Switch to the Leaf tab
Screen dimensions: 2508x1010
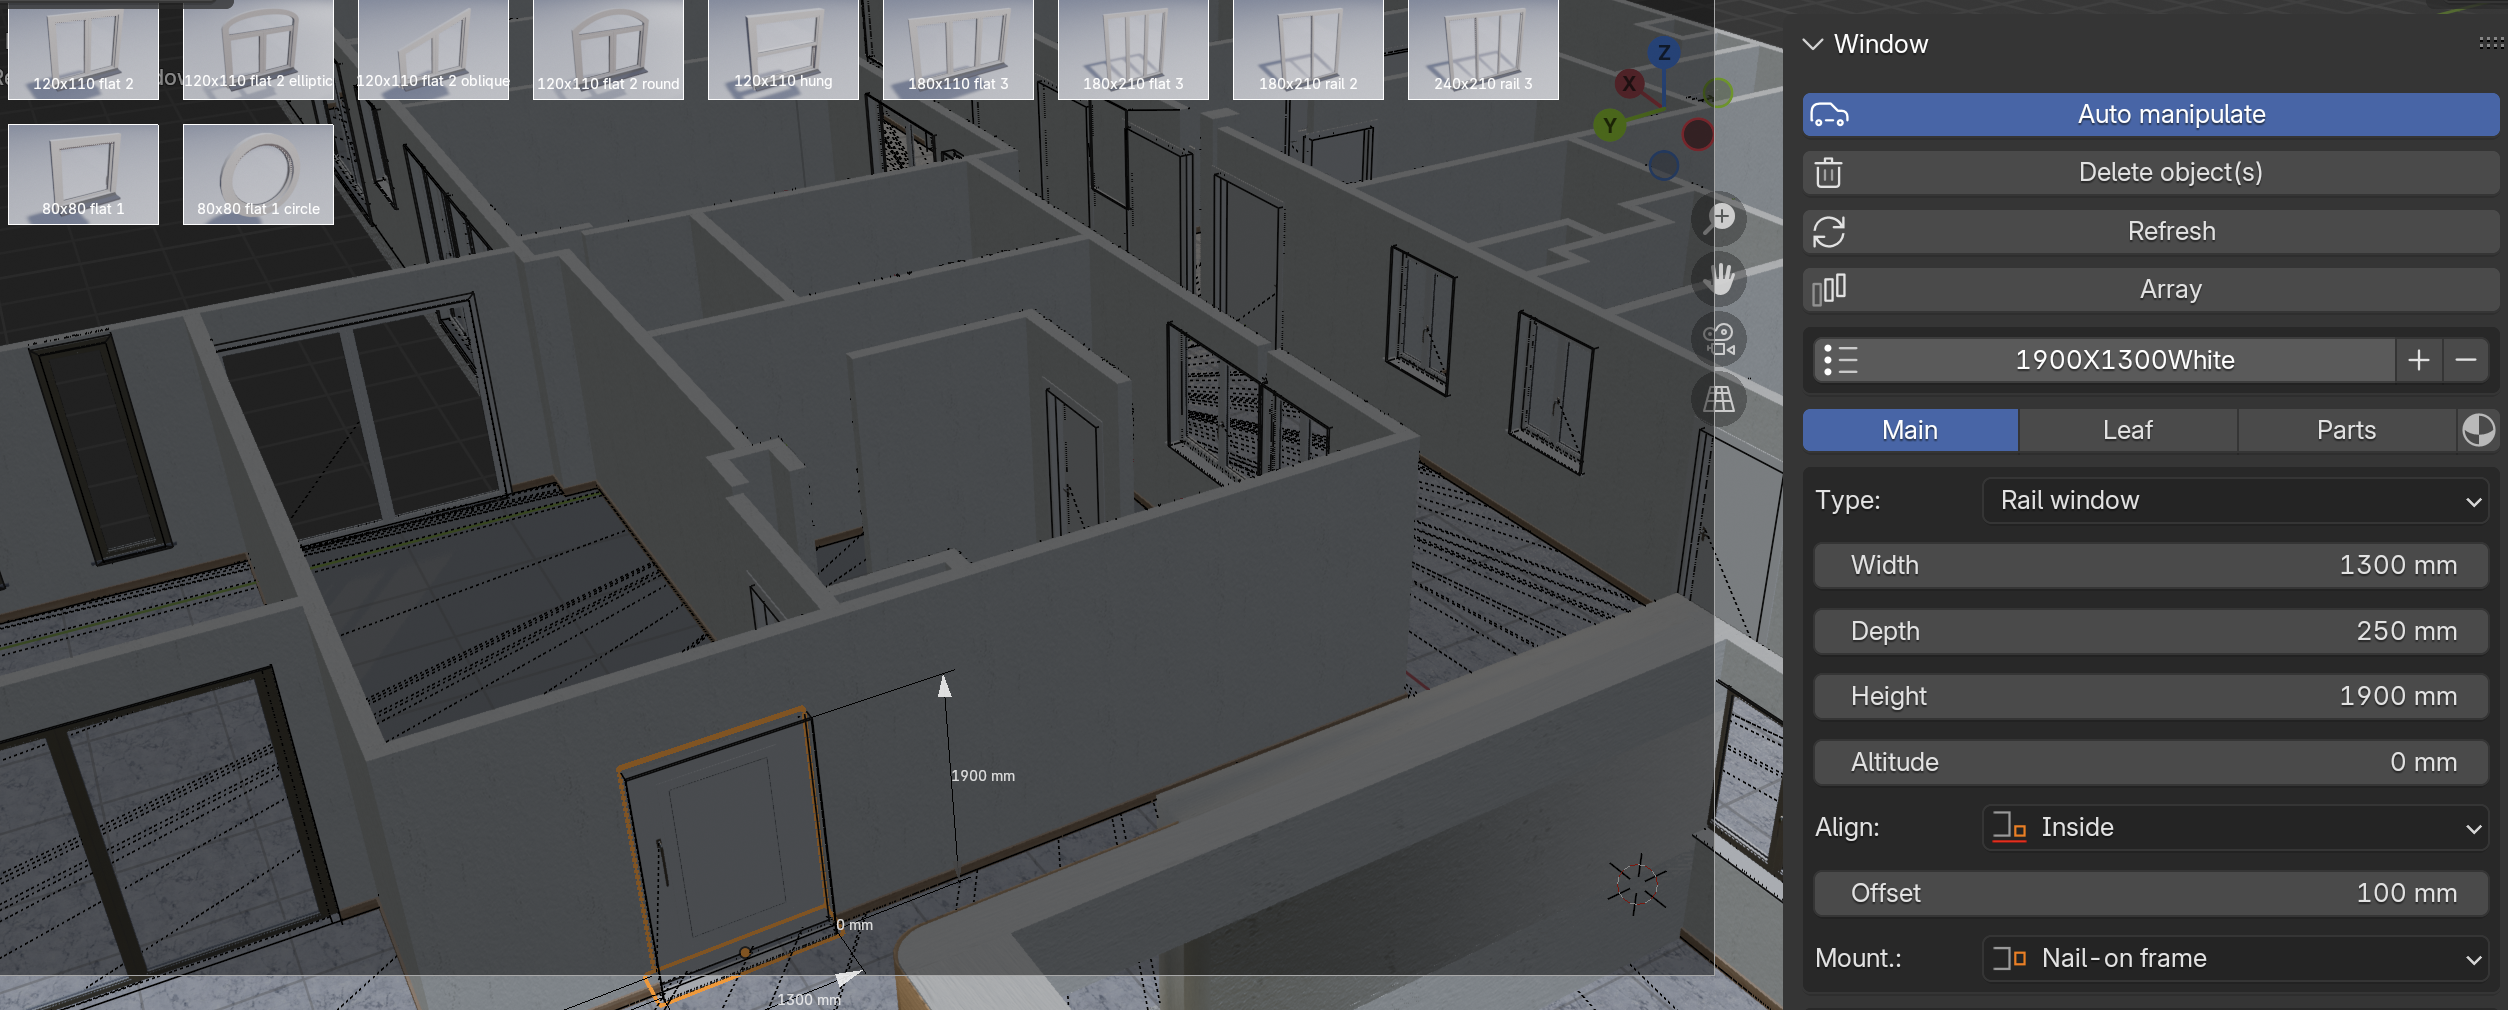tap(2127, 430)
